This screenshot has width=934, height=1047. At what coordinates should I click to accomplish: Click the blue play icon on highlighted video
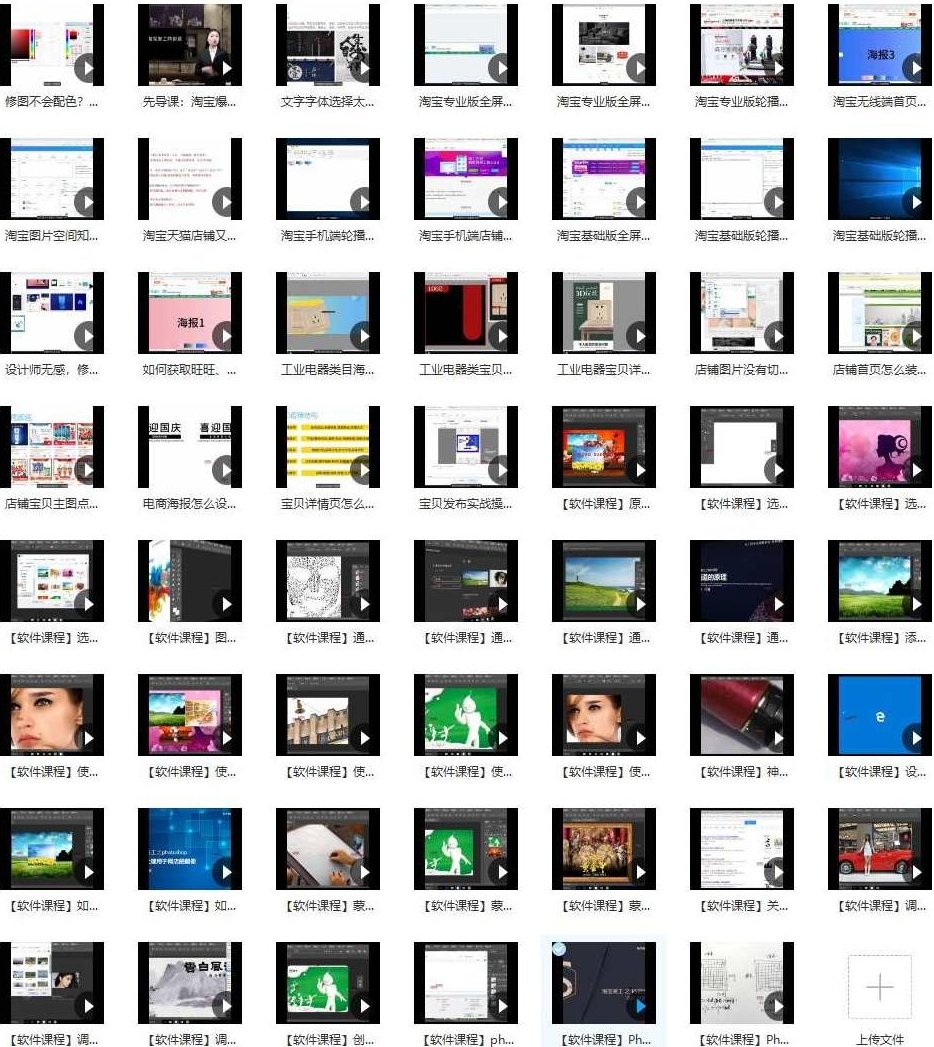(x=640, y=1005)
